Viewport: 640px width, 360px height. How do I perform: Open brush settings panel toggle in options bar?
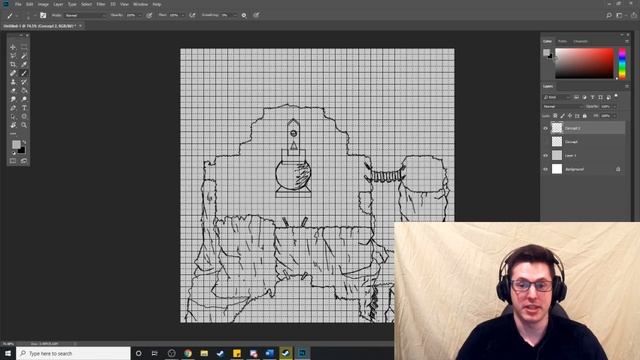43,15
